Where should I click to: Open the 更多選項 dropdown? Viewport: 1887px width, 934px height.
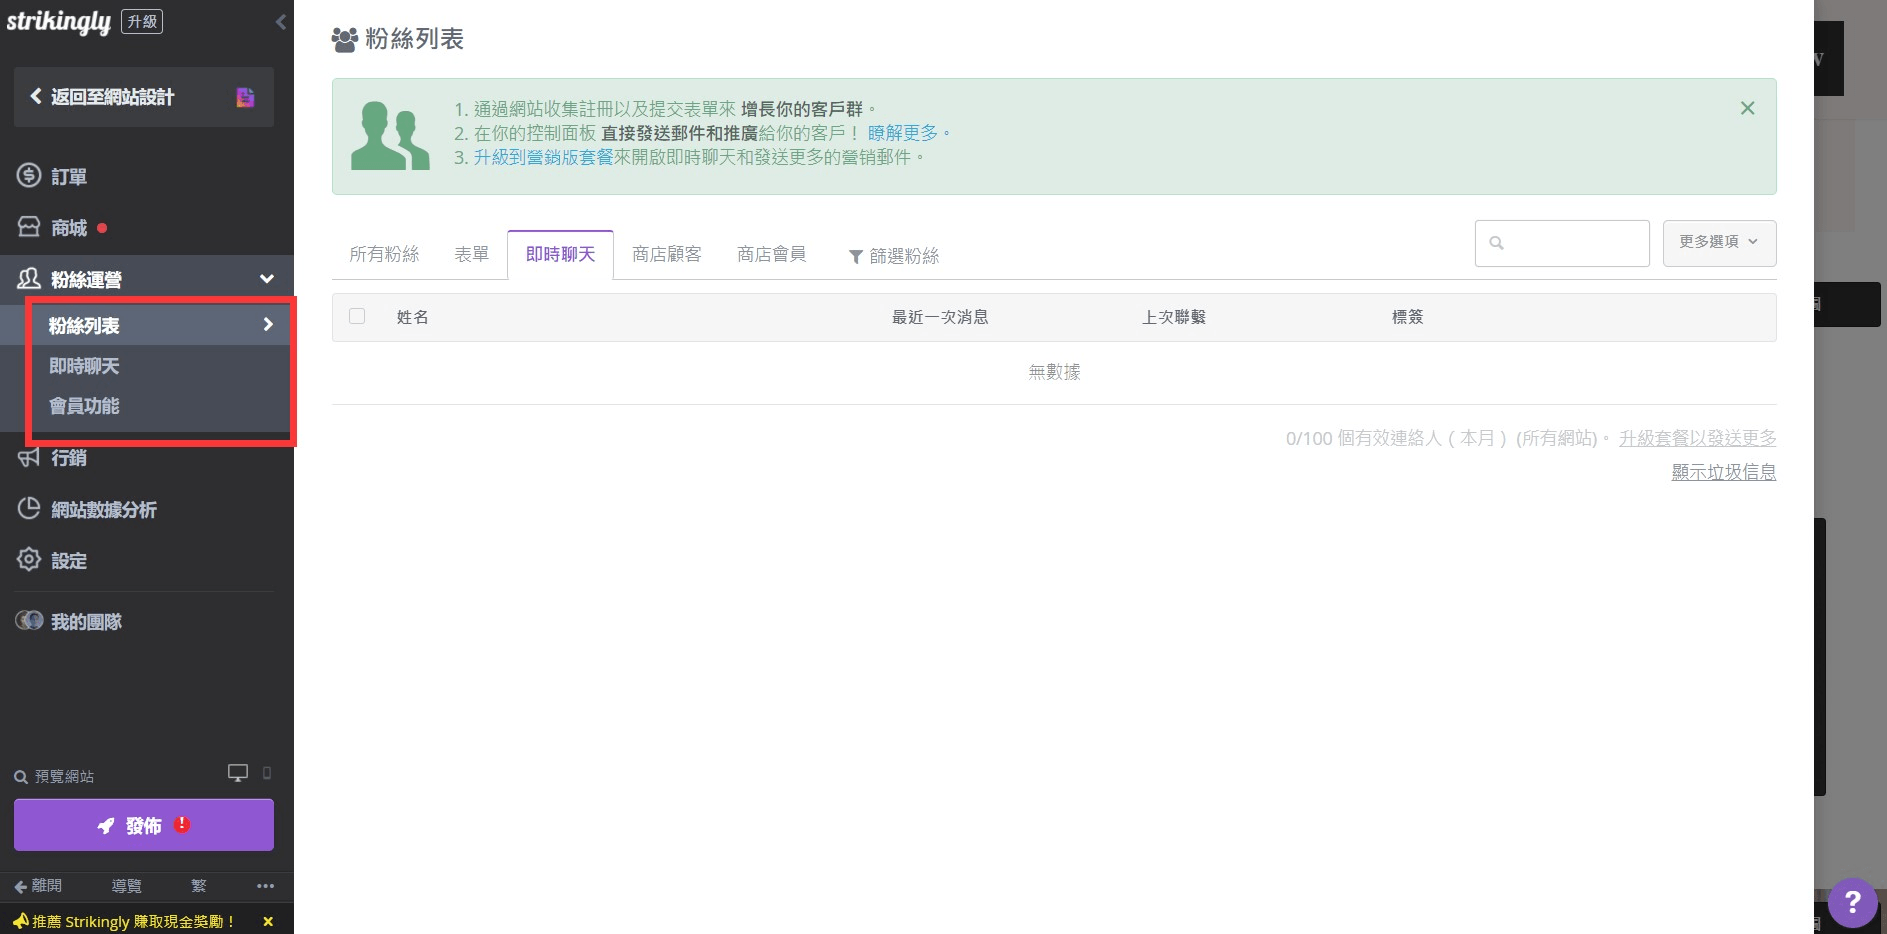coord(1718,243)
